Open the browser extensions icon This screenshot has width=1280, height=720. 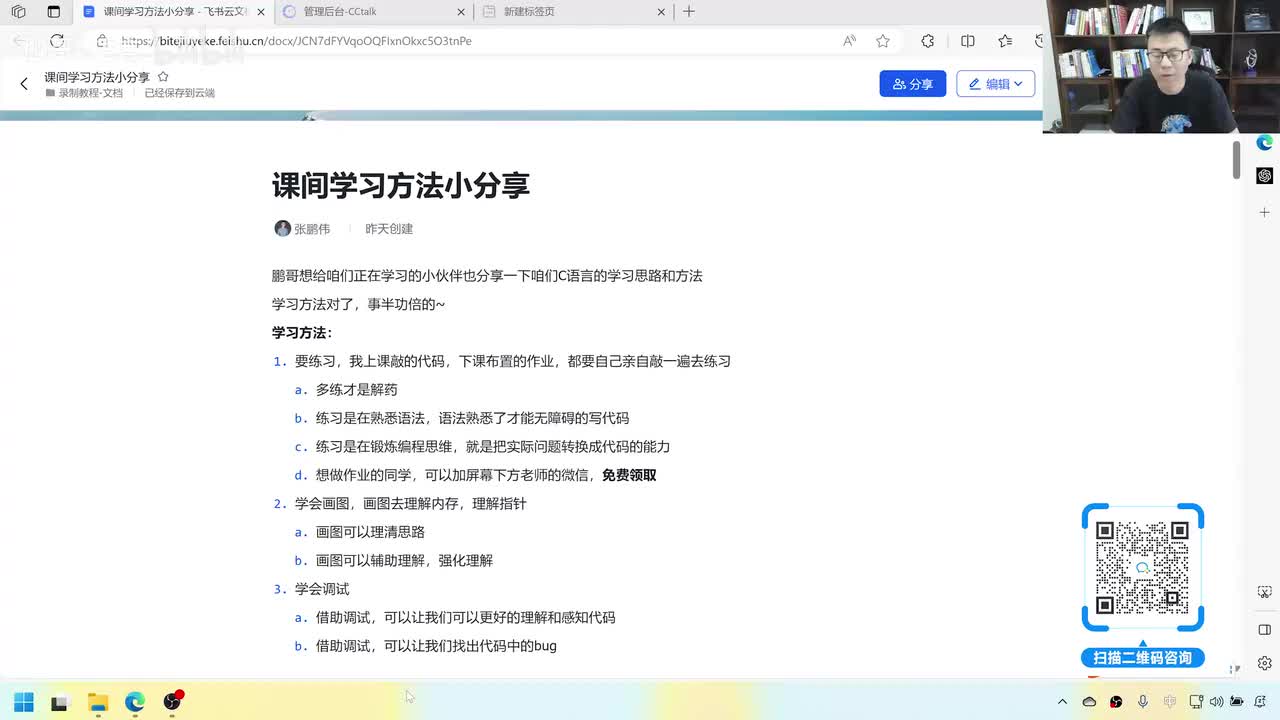coord(928,41)
